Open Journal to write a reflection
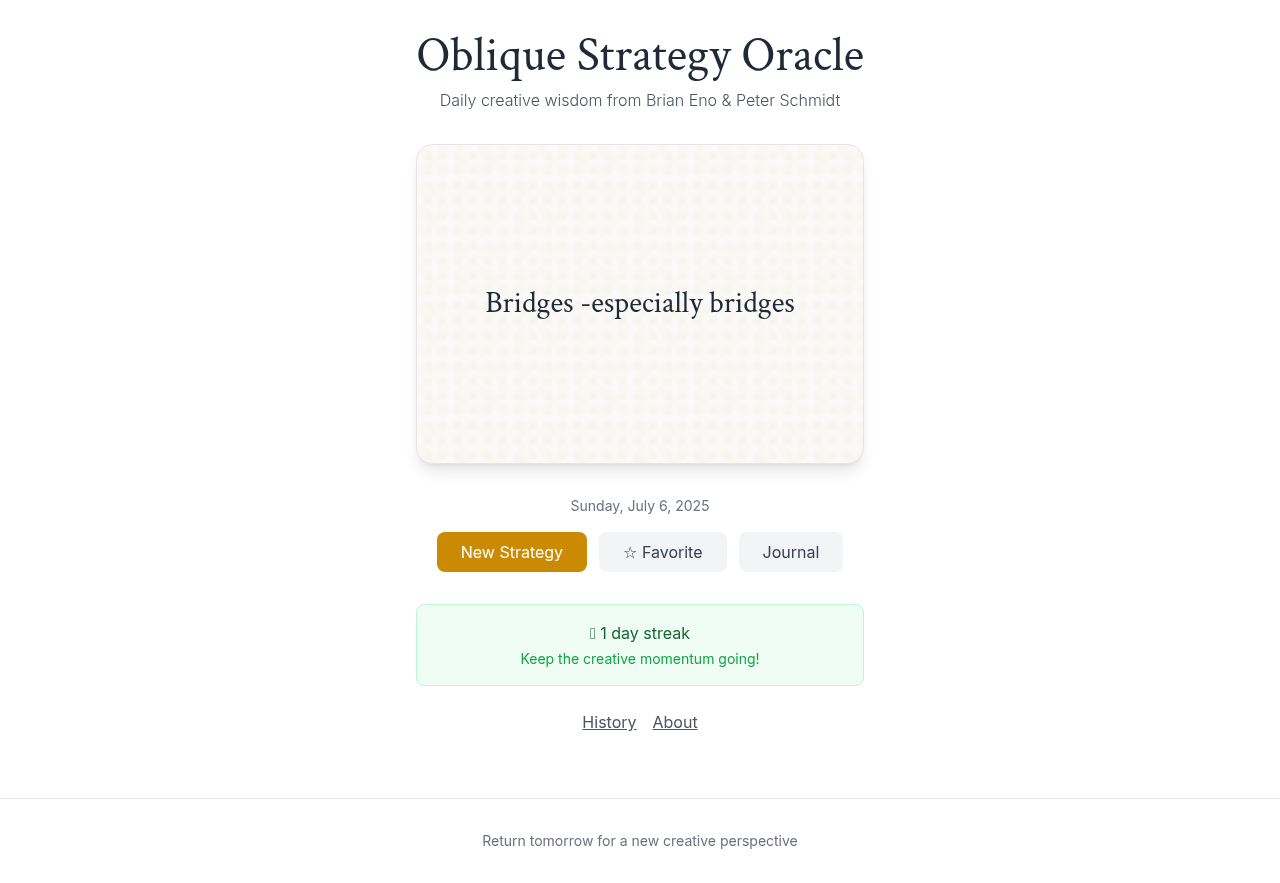 pos(790,552)
